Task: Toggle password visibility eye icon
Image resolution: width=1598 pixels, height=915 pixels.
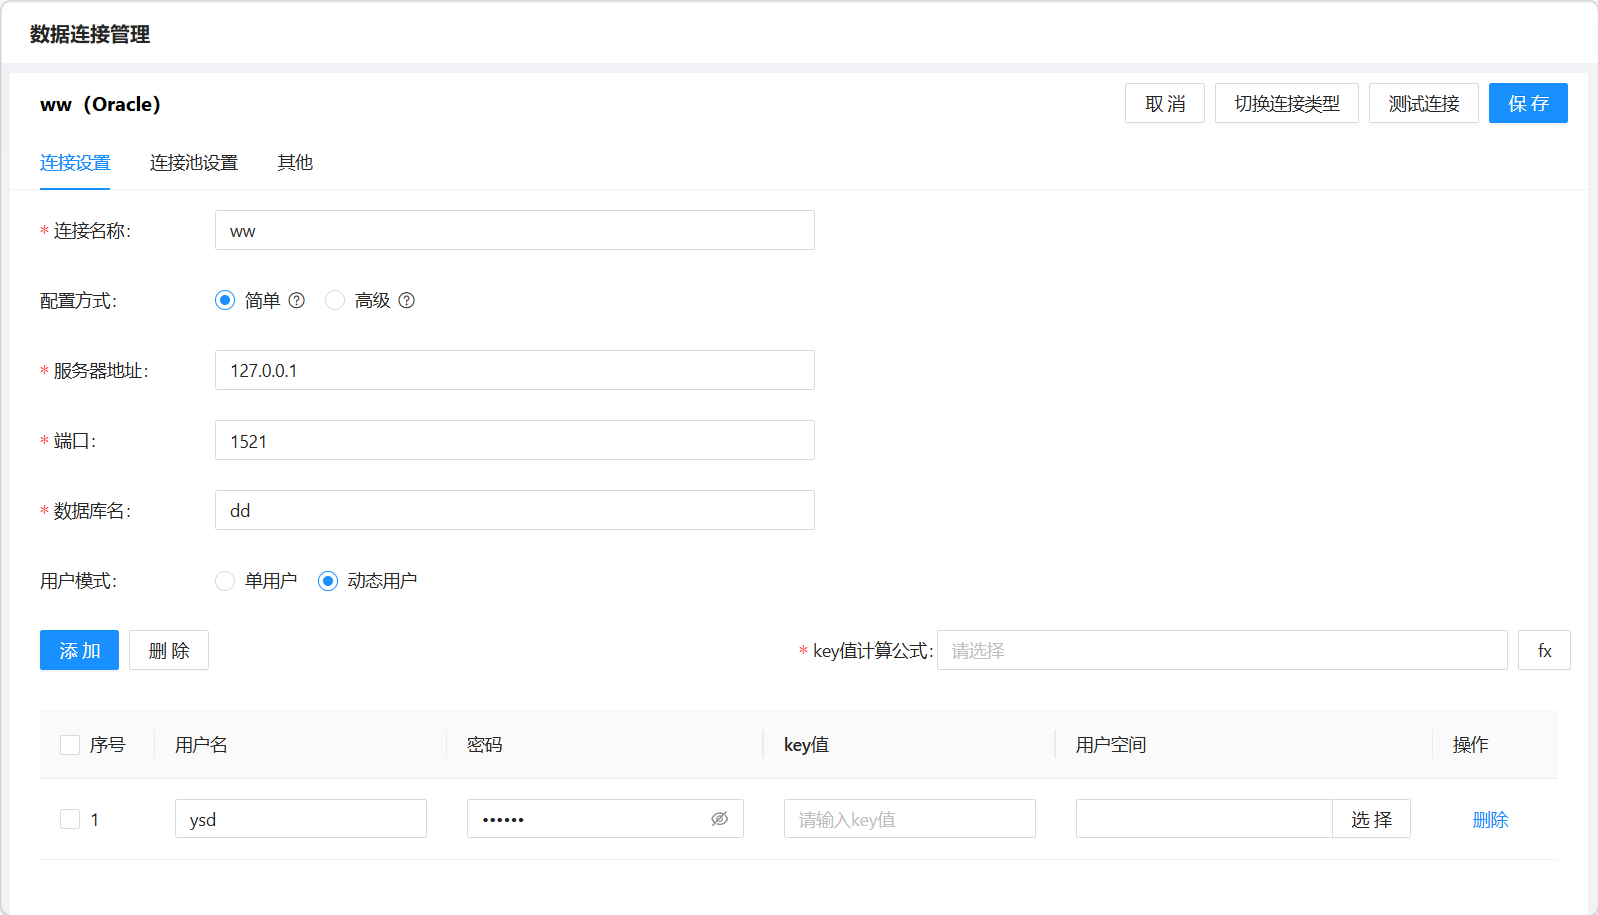Action: [719, 819]
